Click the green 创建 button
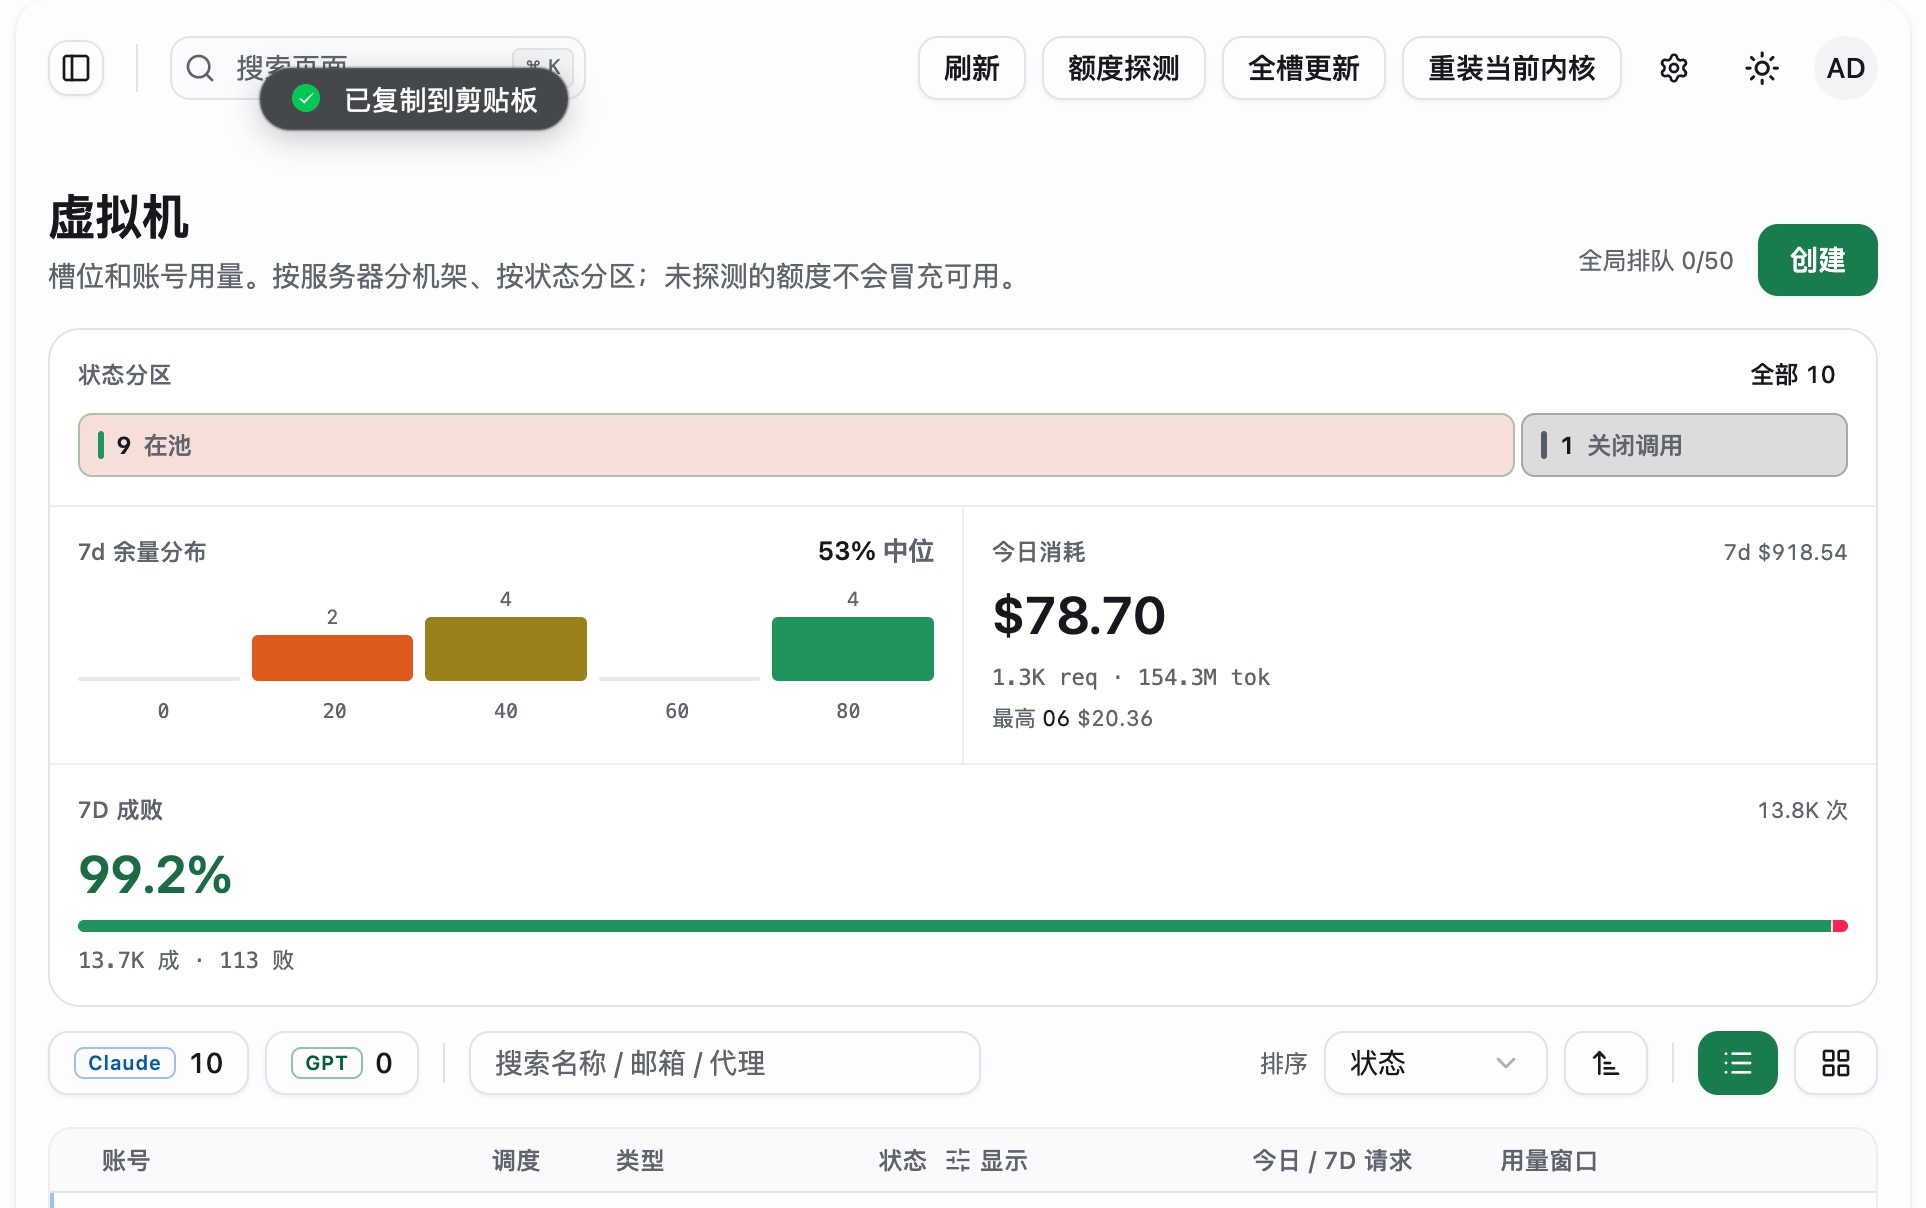The width and height of the screenshot is (1926, 1208). point(1818,260)
